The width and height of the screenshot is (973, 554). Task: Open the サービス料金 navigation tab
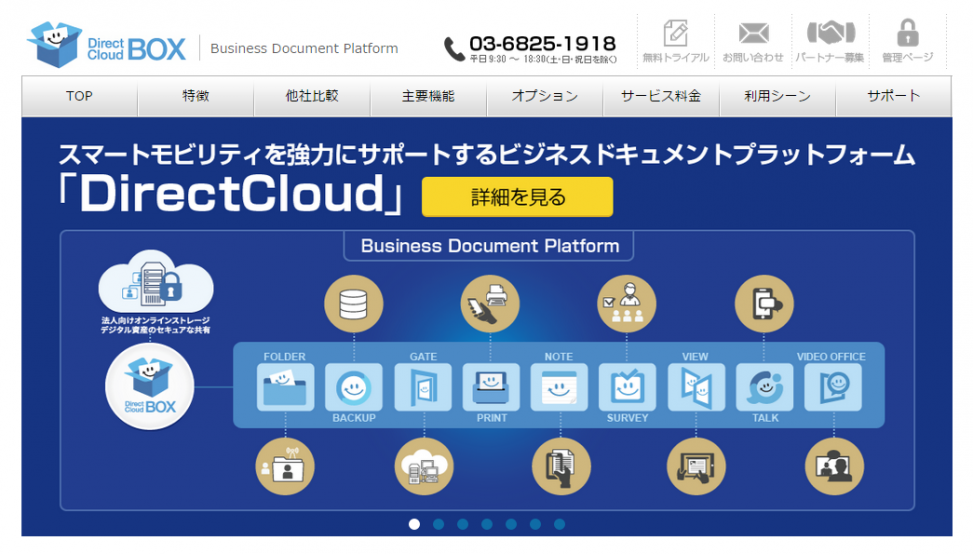(661, 96)
